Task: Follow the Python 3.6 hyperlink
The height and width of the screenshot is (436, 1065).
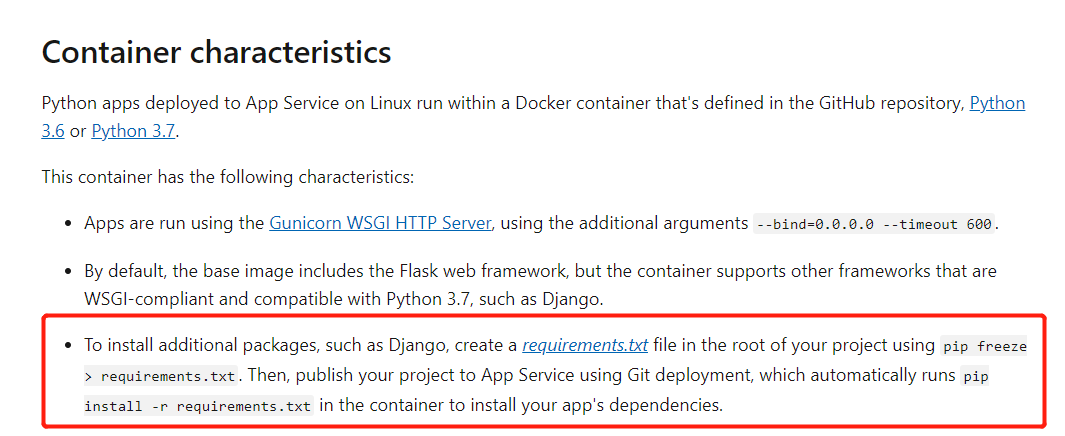Action: pos(996,104)
